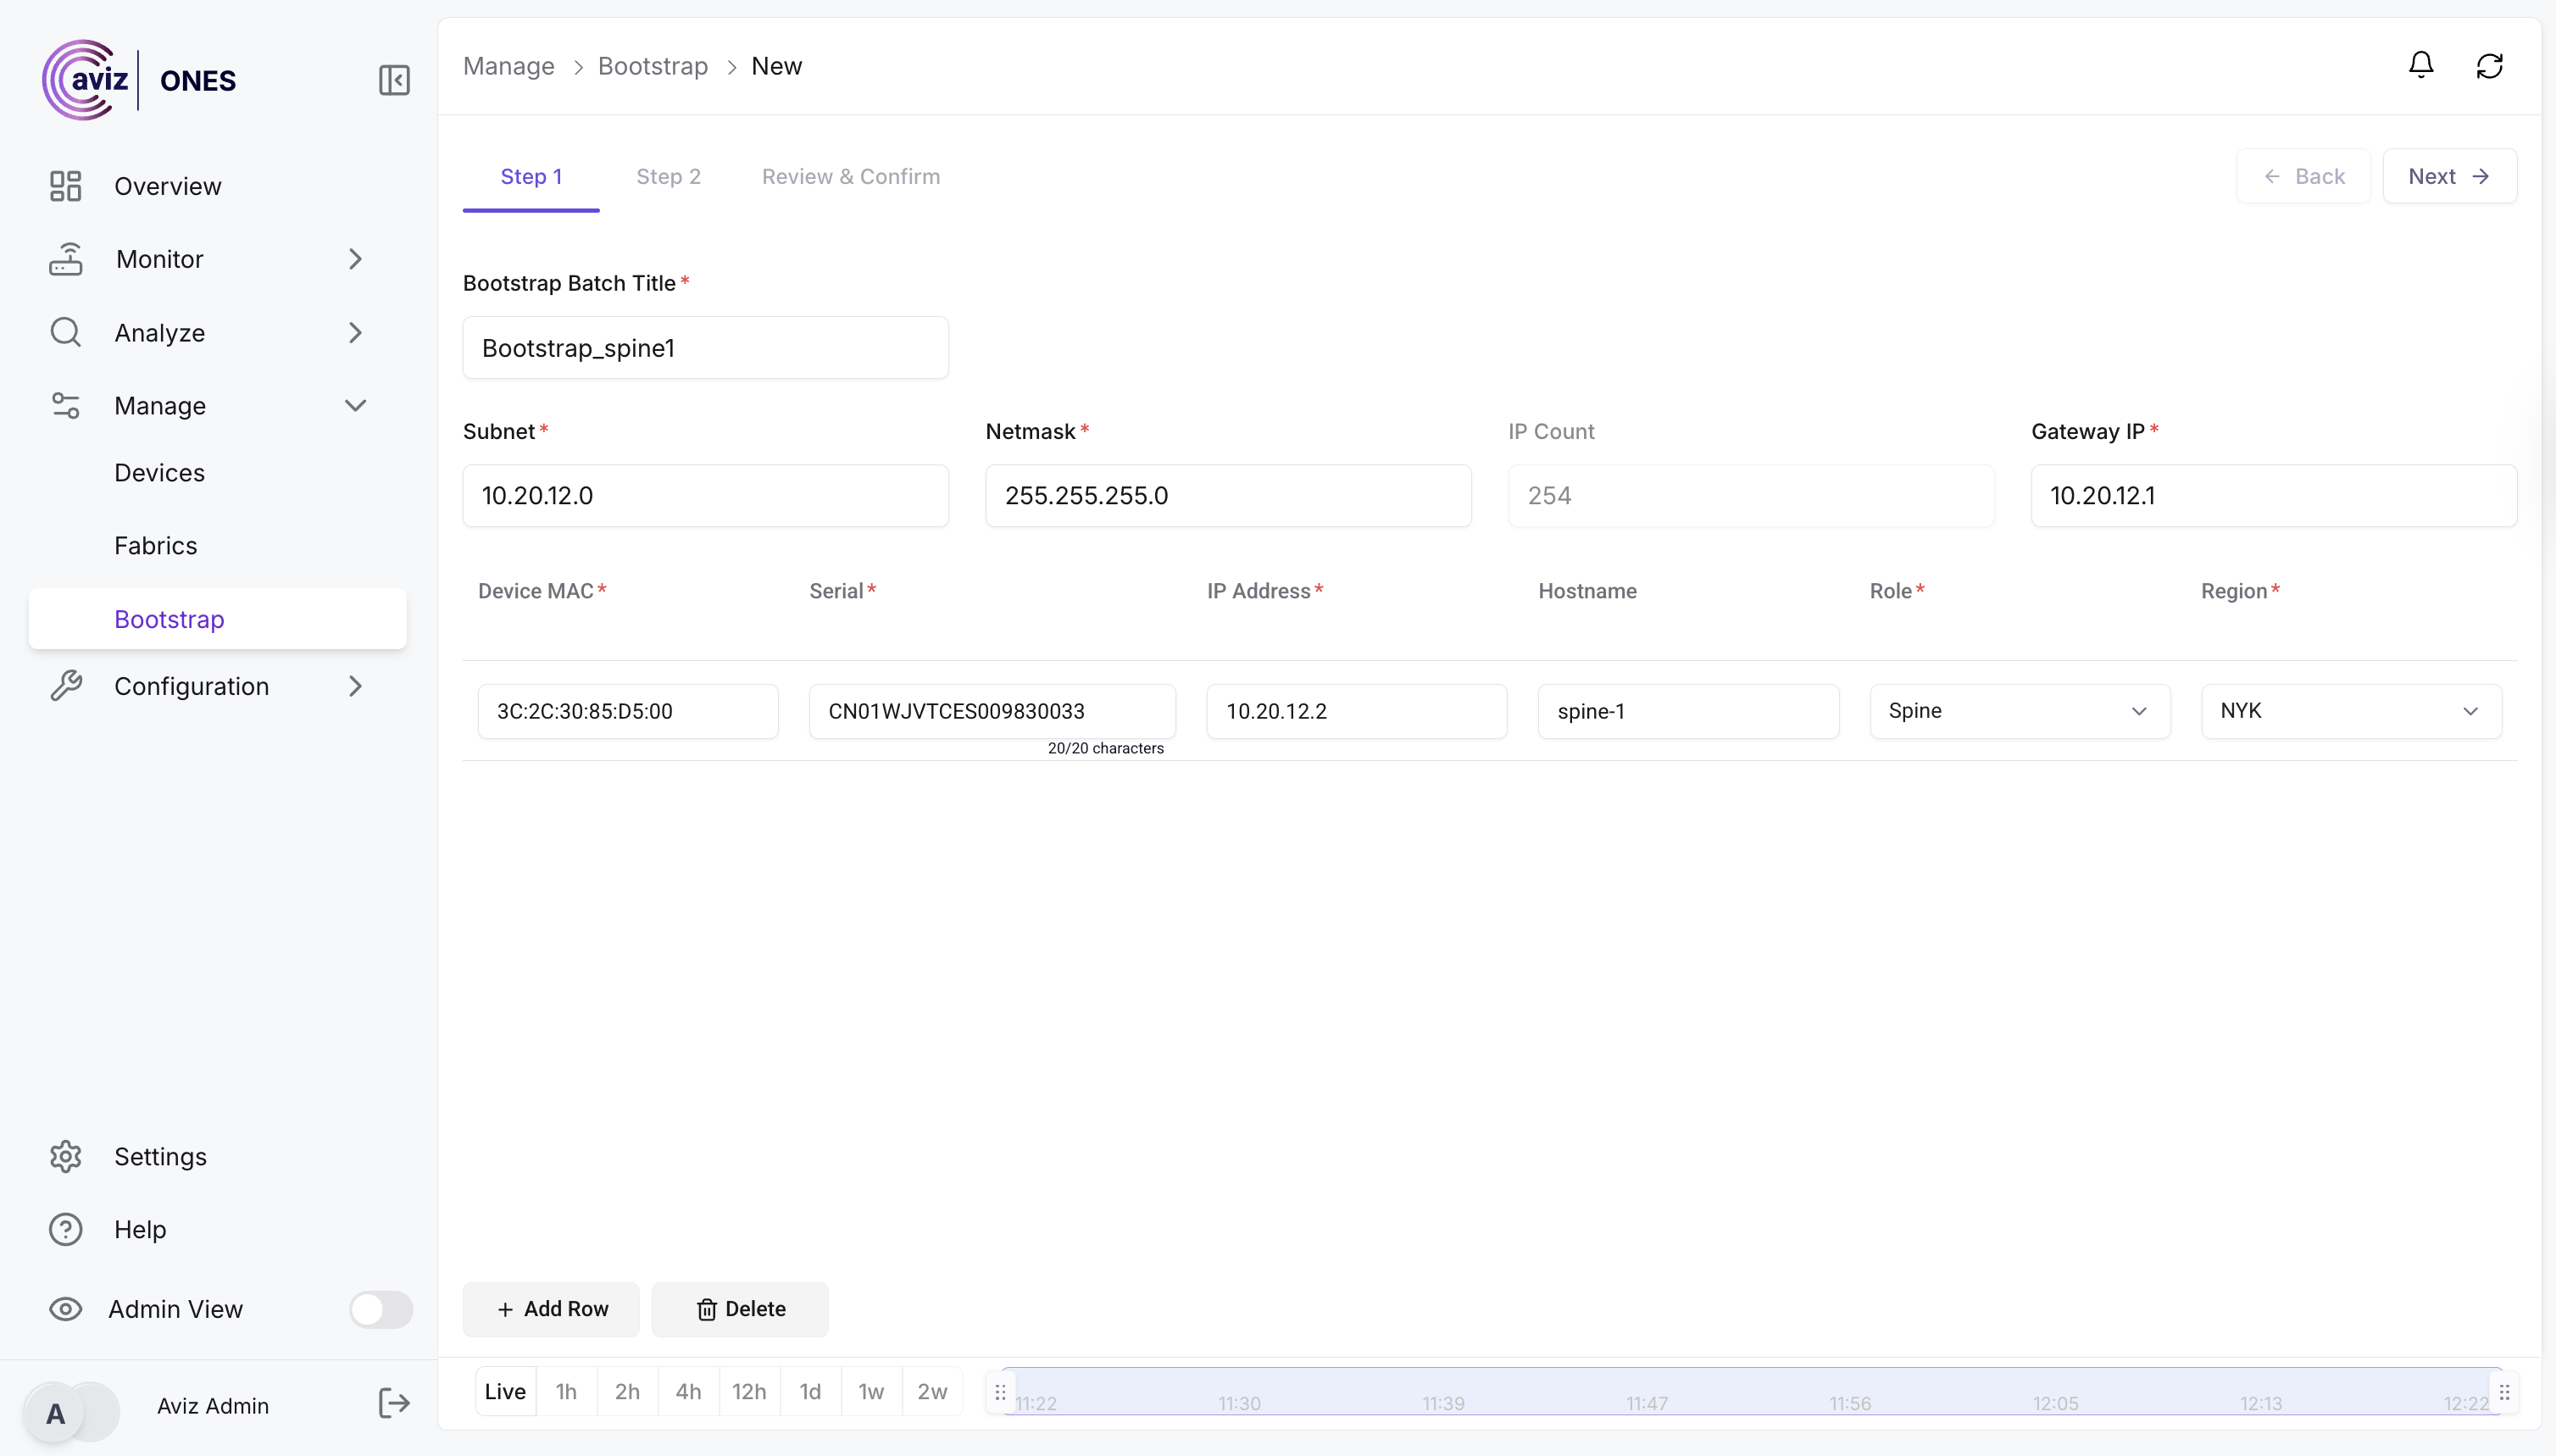This screenshot has height=1456, width=2556.
Task: Click the logout icon beside Aviz Admin
Action: click(x=394, y=1404)
